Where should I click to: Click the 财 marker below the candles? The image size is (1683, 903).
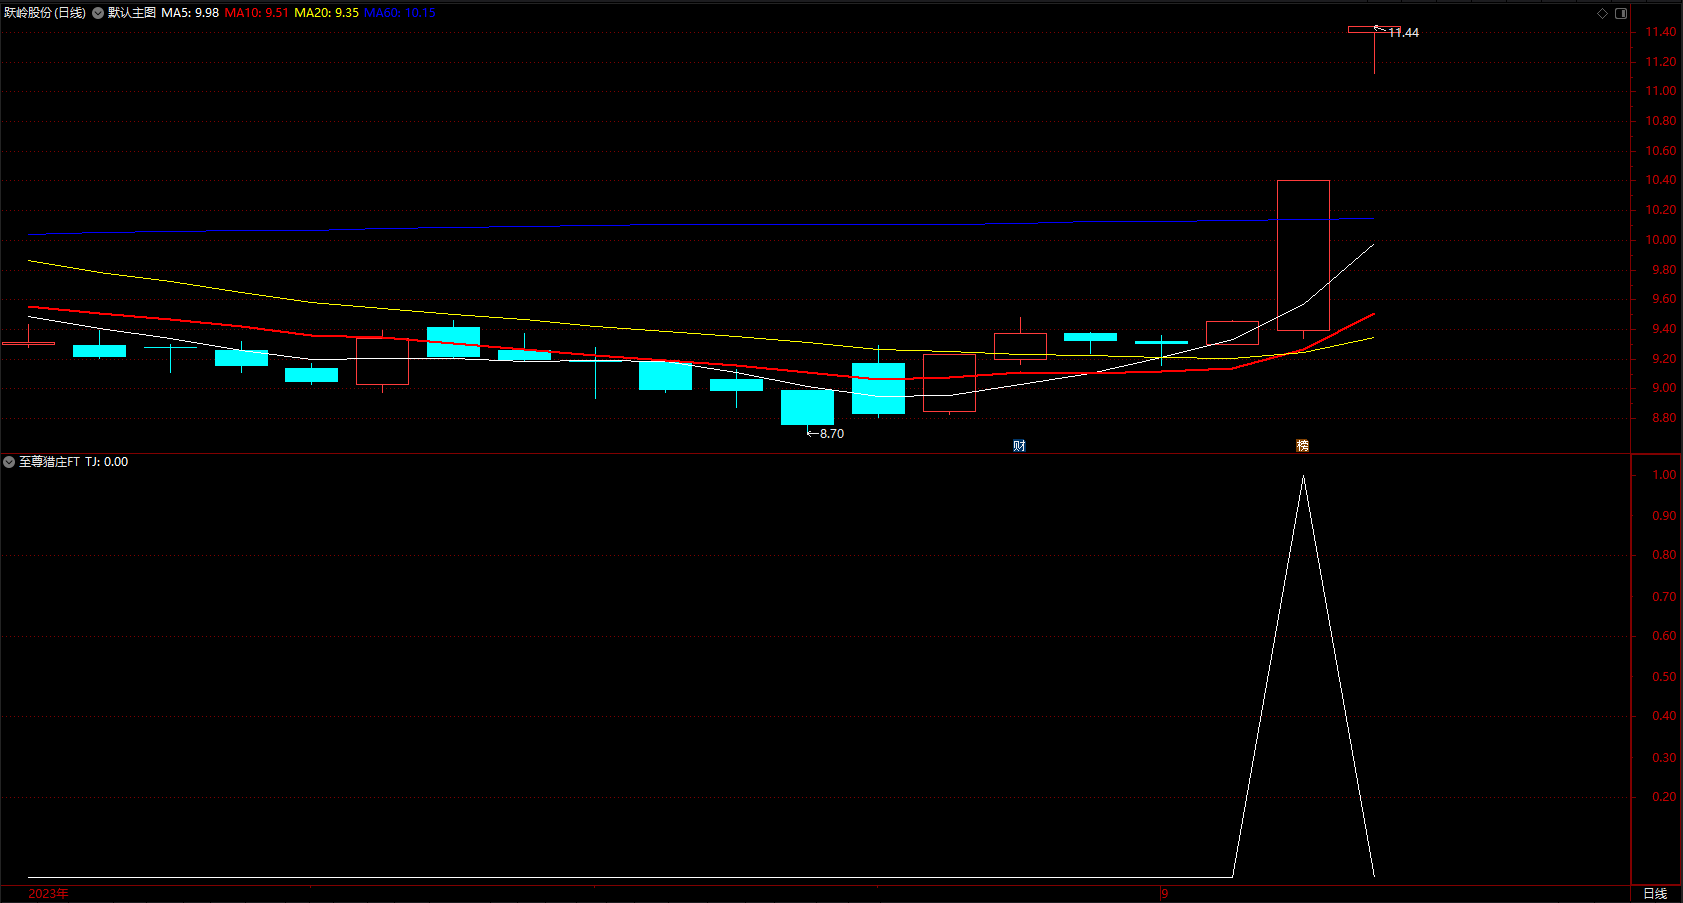pyautogui.click(x=1019, y=446)
